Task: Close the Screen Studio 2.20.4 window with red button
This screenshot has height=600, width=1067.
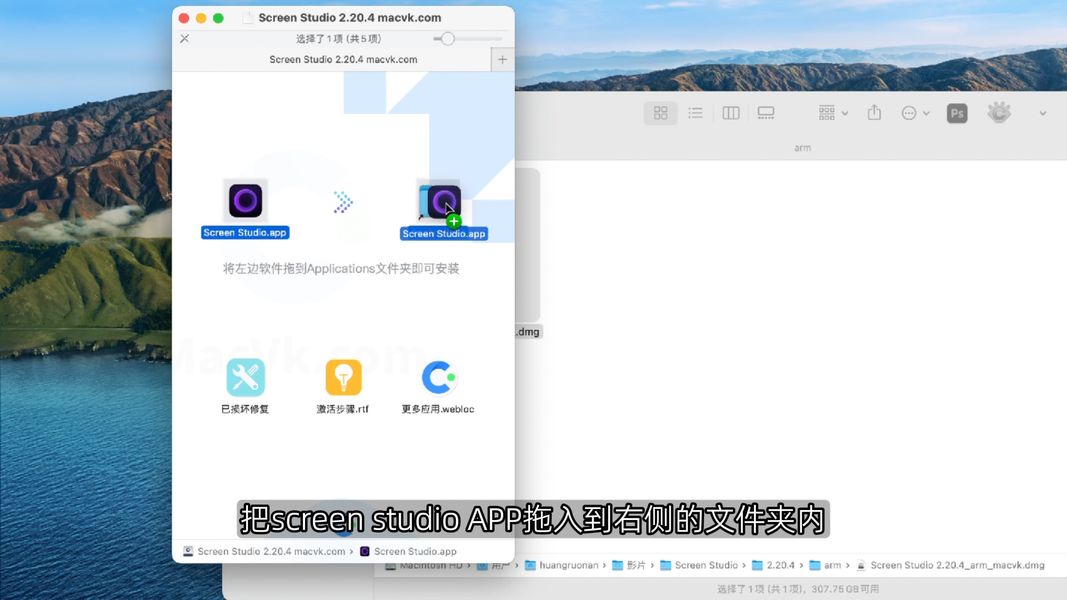Action: tap(184, 18)
